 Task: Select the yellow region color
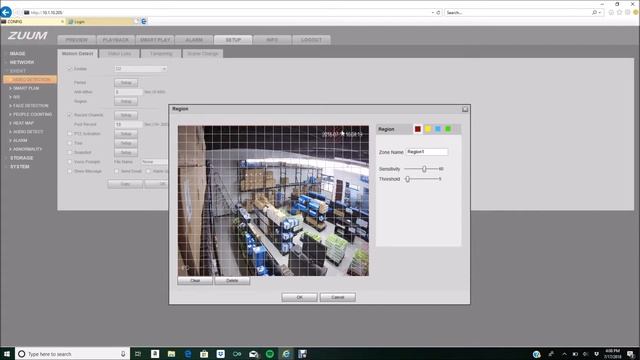click(x=428, y=129)
